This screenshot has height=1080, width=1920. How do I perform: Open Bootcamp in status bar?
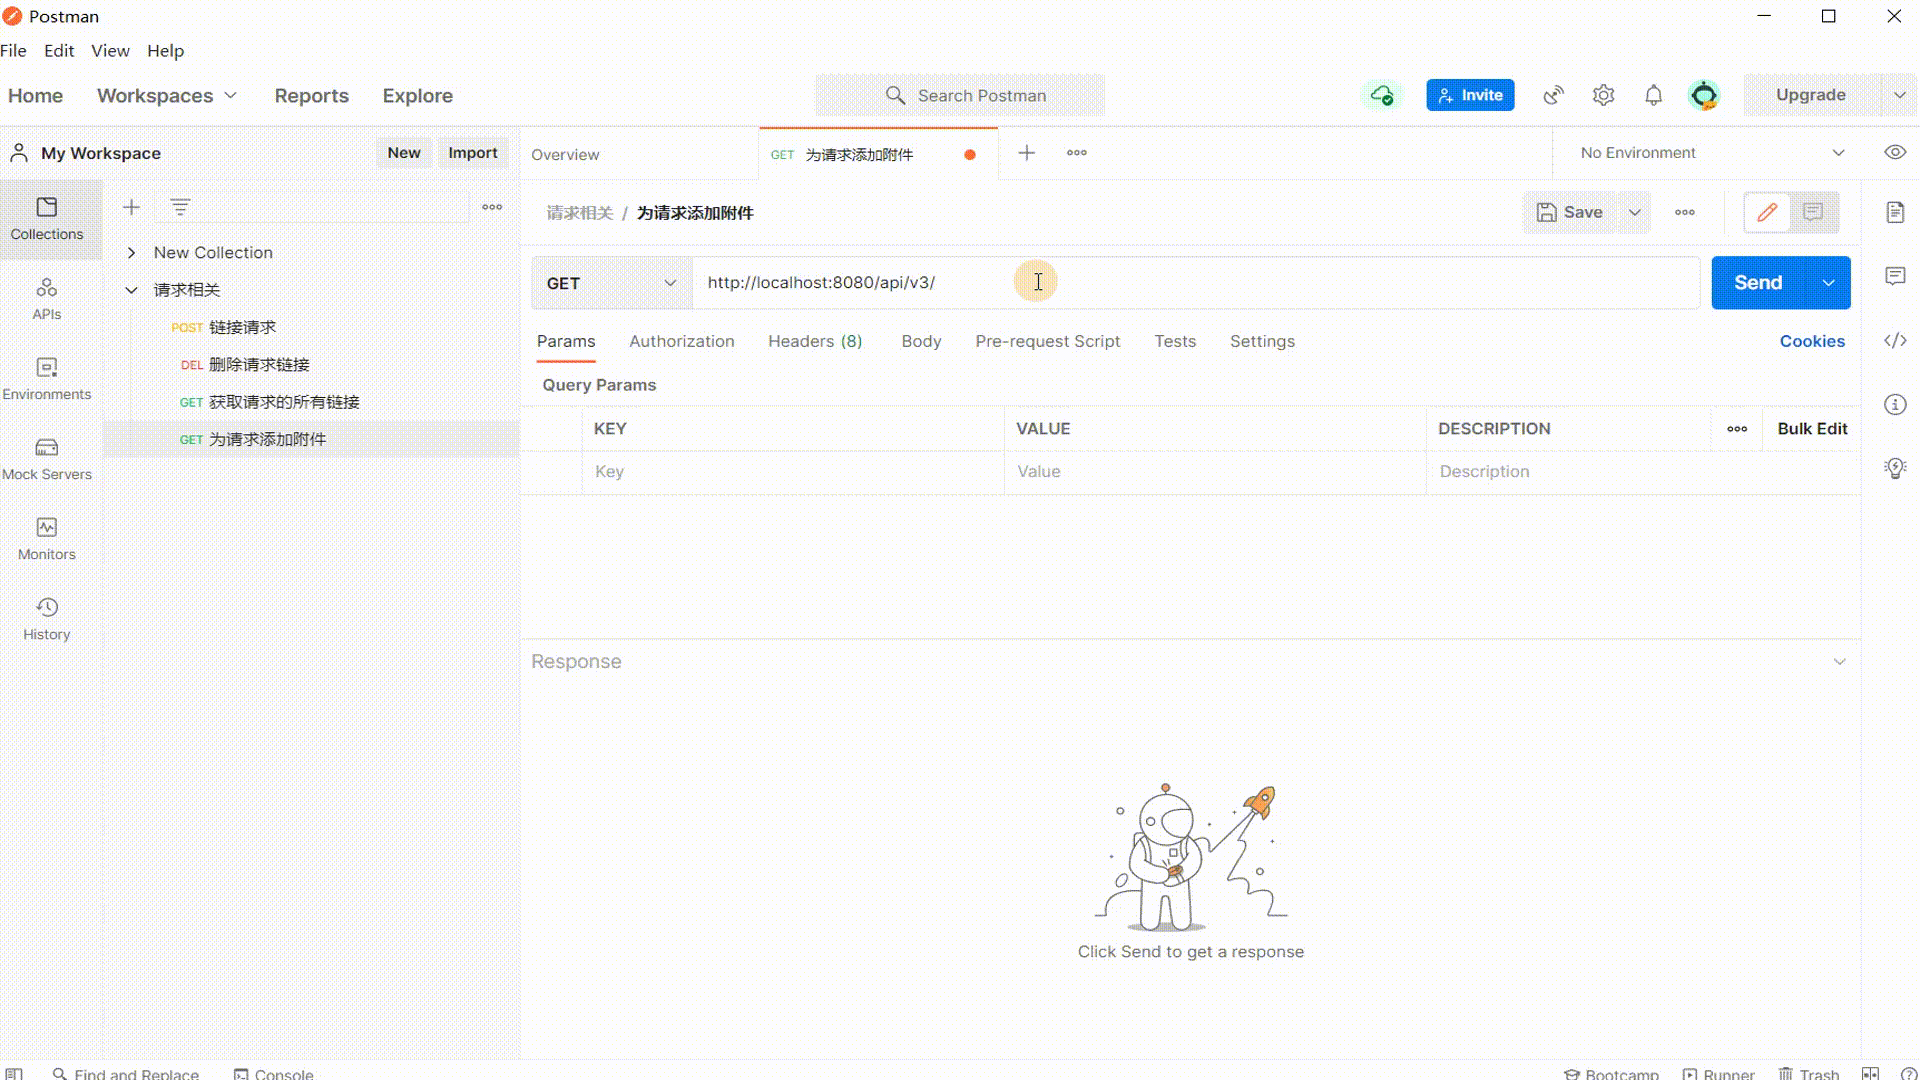(x=1611, y=1073)
